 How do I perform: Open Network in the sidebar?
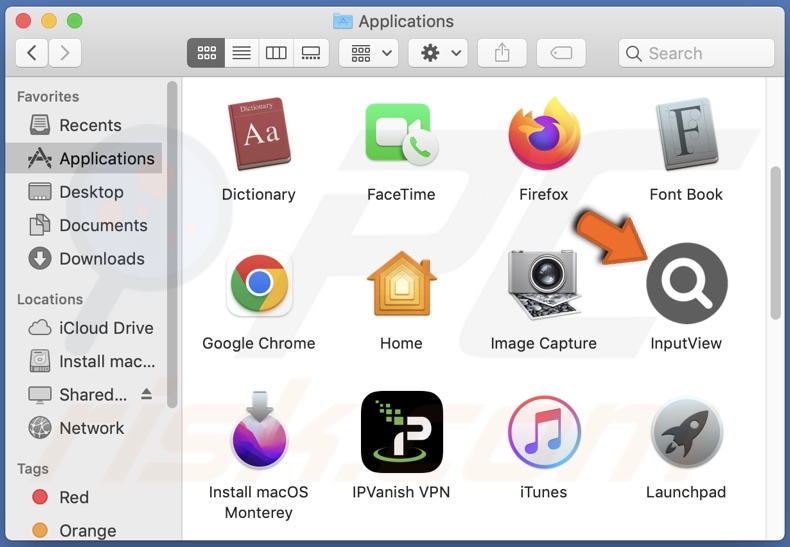coord(86,428)
